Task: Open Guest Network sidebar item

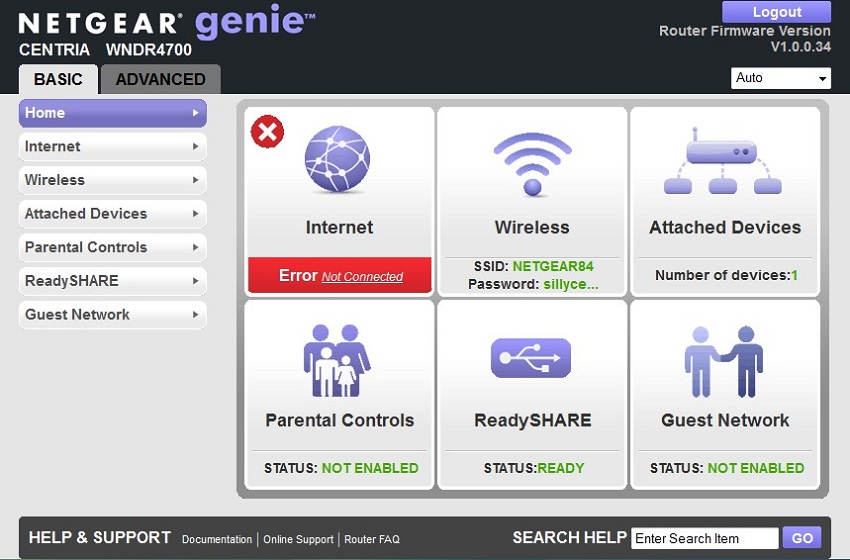Action: pos(113,314)
